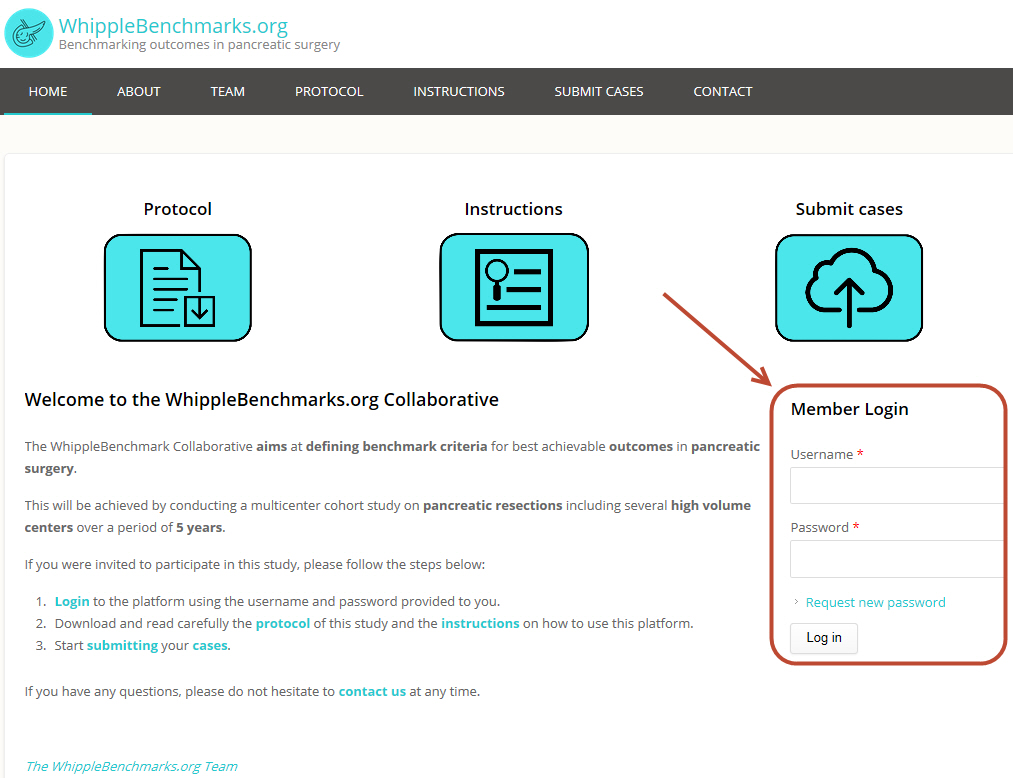Focus the Password input field
Screen dimensions: 1013x778
coord(897,559)
